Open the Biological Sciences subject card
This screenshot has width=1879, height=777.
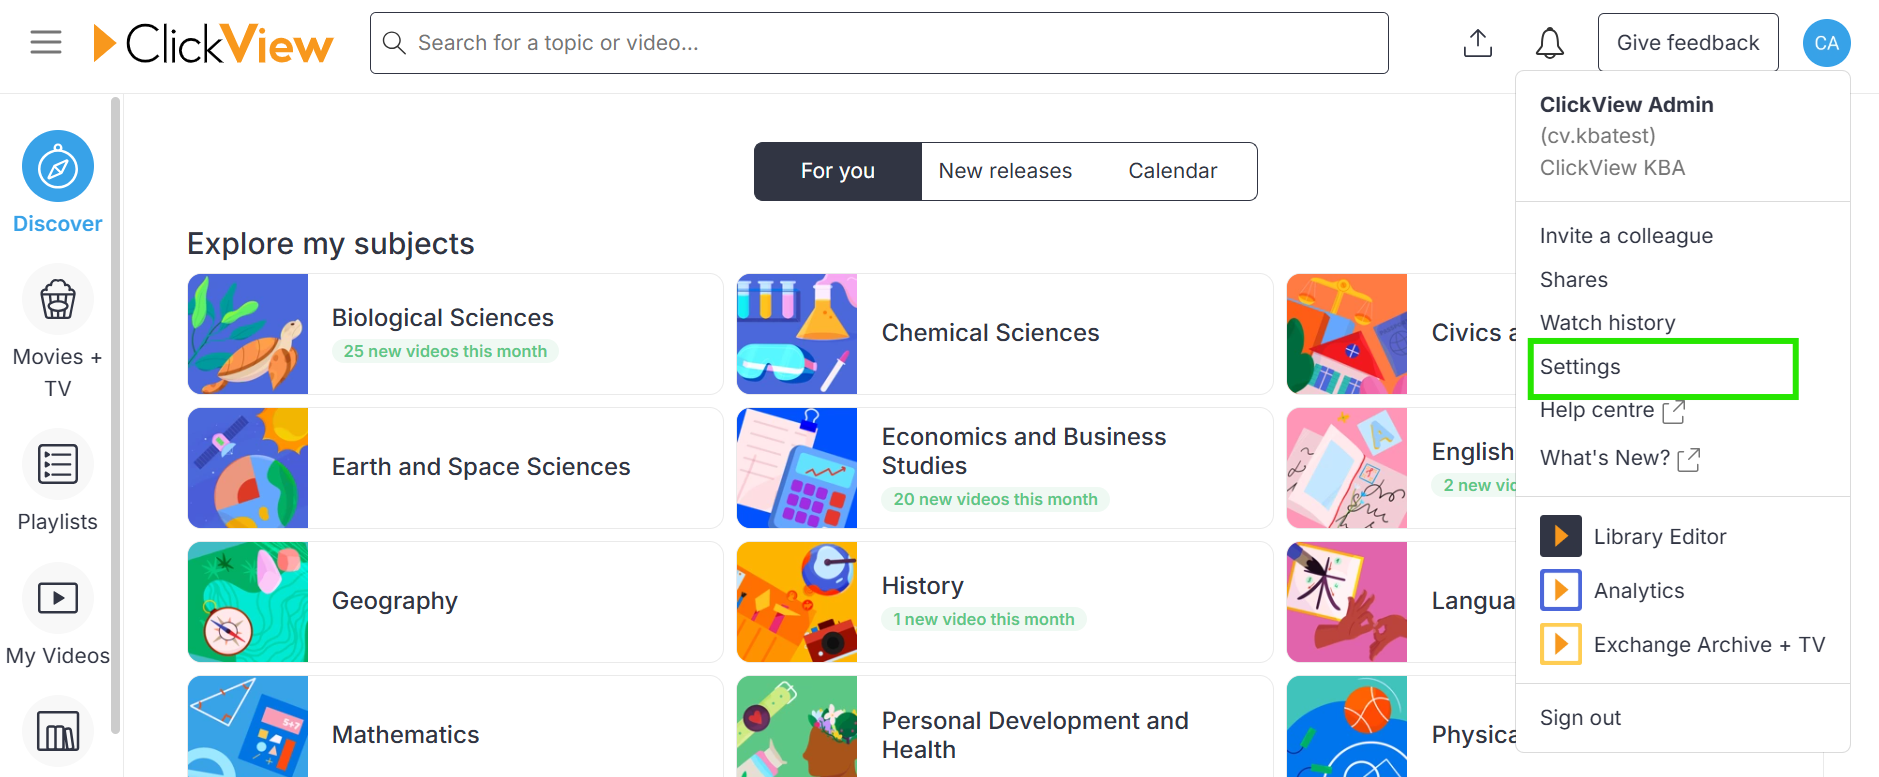tap(455, 334)
